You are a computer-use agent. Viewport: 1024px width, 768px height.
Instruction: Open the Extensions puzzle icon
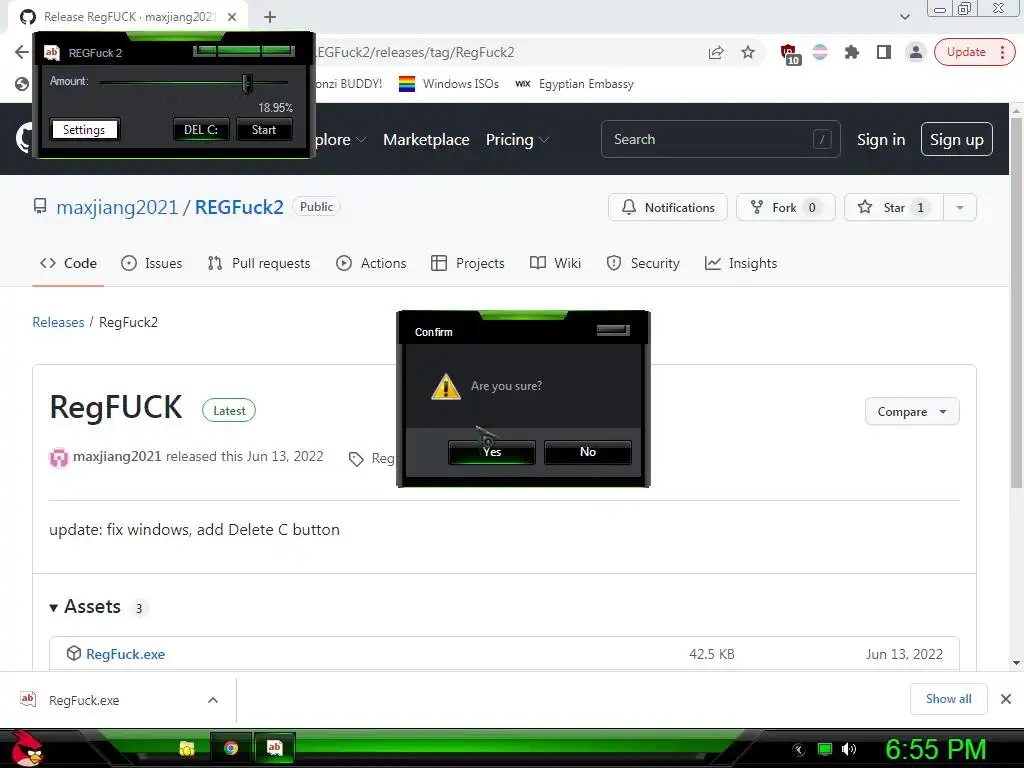tap(852, 52)
